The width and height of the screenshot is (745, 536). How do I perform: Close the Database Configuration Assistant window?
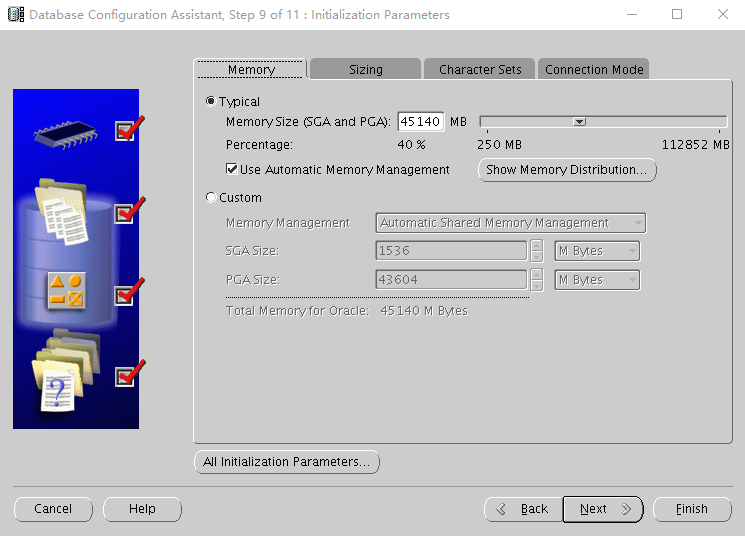tap(723, 14)
